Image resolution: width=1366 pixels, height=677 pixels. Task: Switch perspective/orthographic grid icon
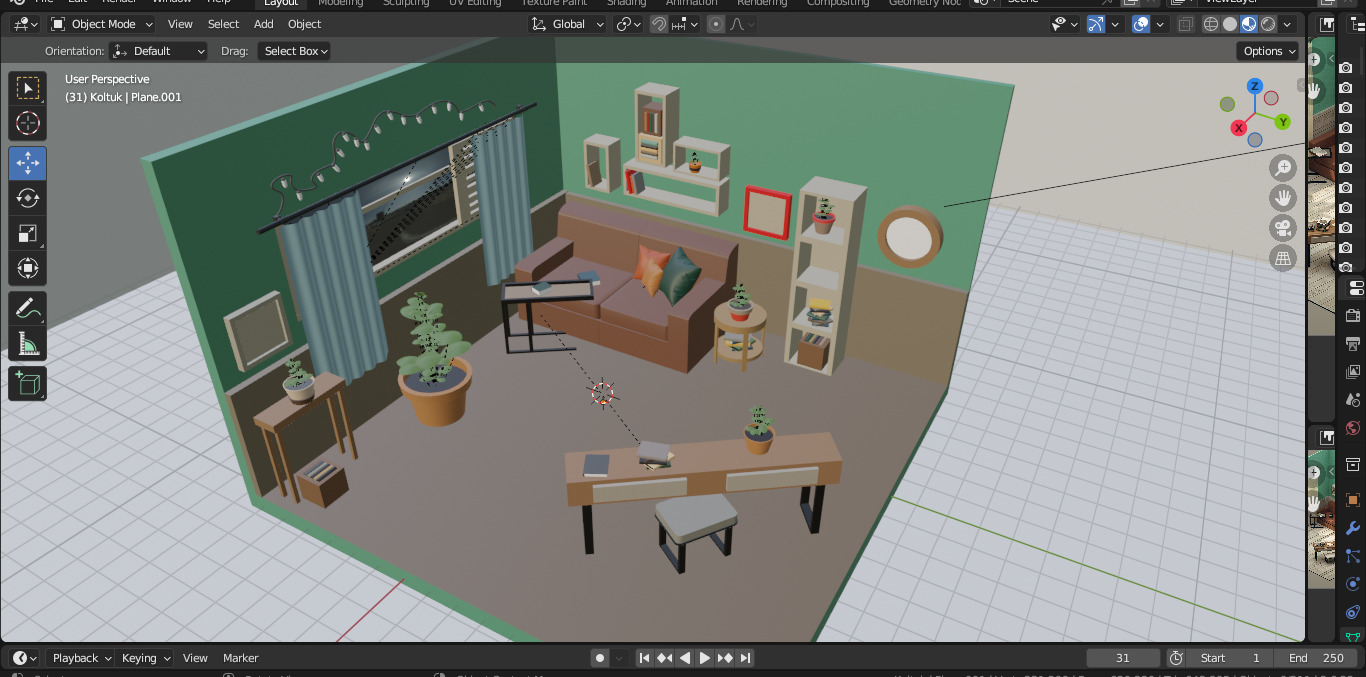pos(1283,258)
